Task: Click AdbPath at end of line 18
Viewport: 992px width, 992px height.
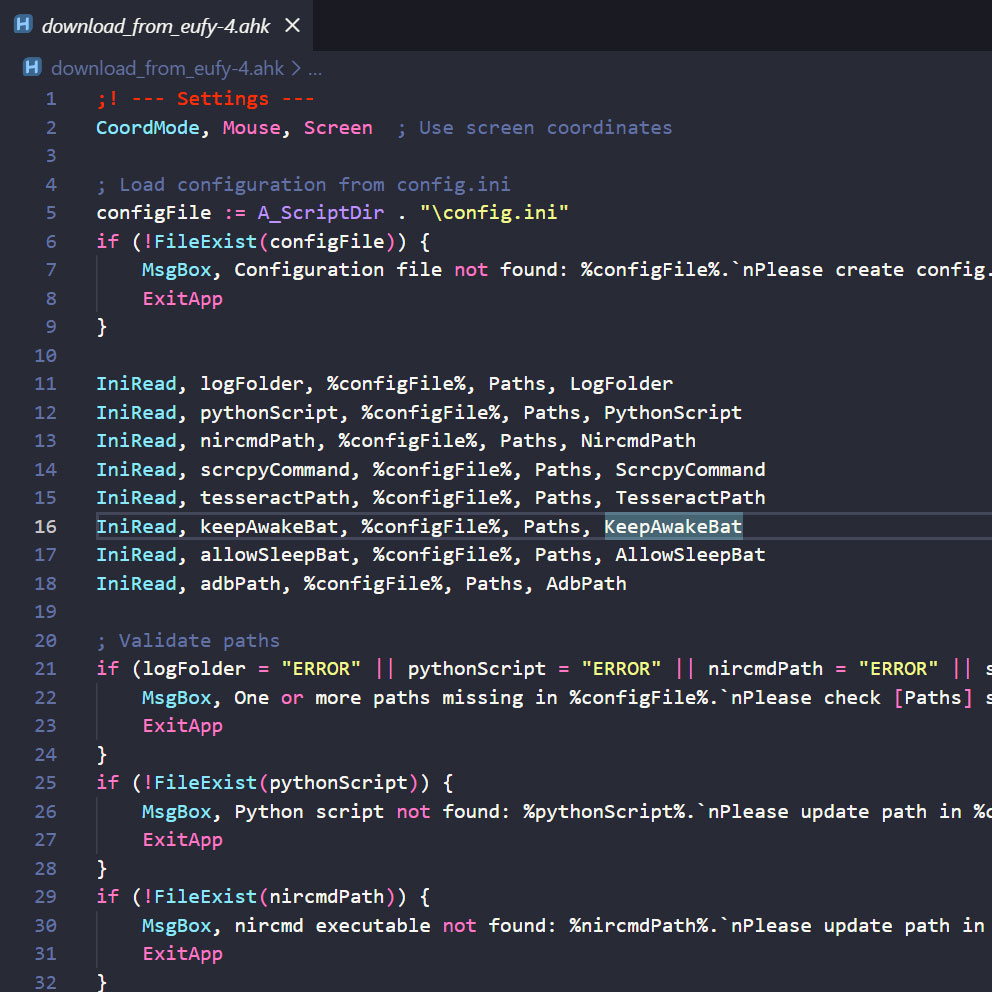Action: (x=586, y=583)
